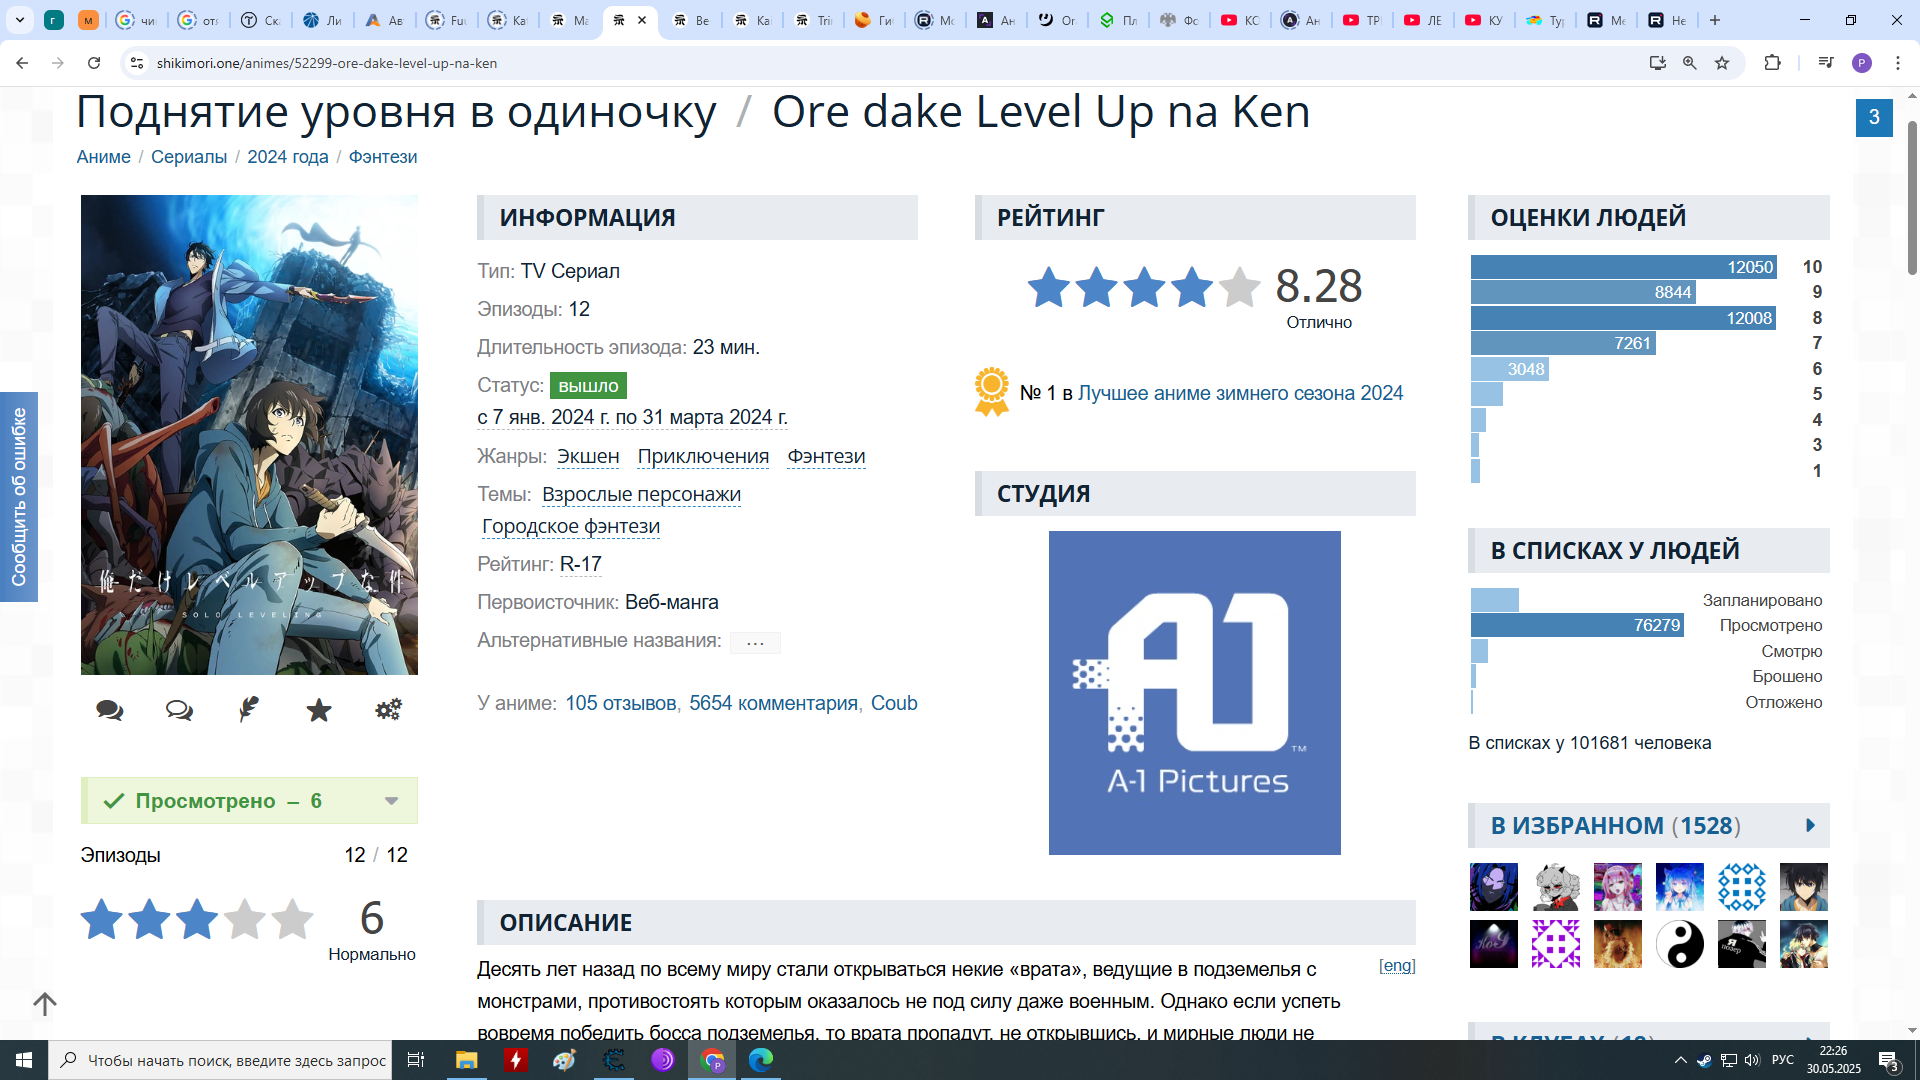Open File Explorer from the taskbar
The image size is (1920, 1080).
pos(467,1060)
